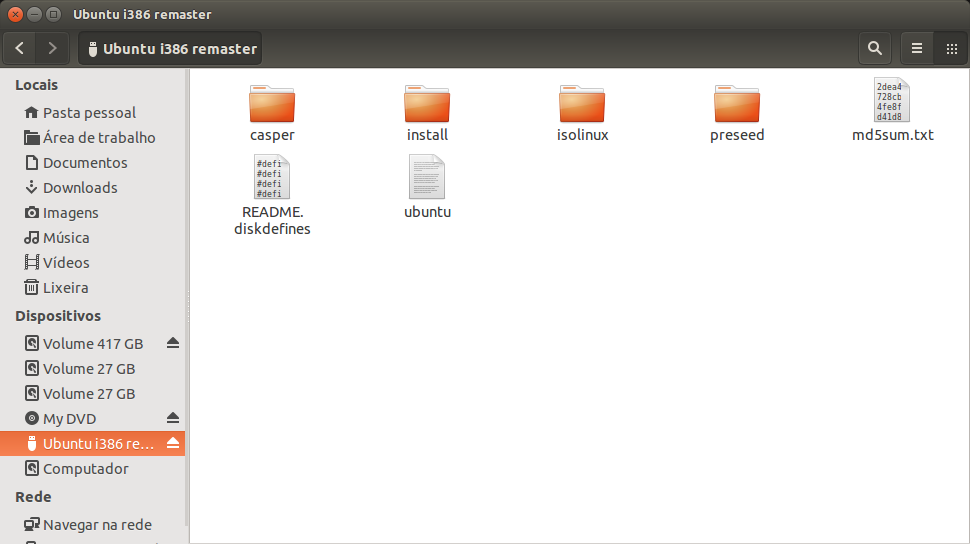Maximize the file manager window

point(54,14)
